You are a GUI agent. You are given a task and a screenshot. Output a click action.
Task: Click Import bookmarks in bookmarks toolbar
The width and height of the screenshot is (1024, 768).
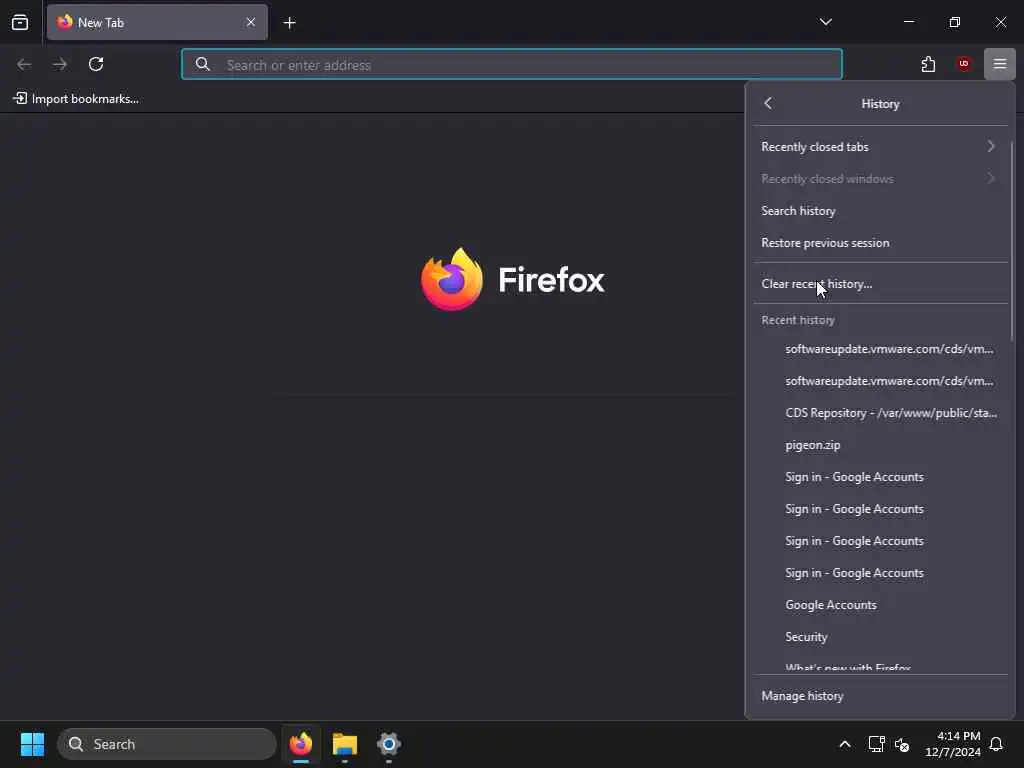point(76,99)
